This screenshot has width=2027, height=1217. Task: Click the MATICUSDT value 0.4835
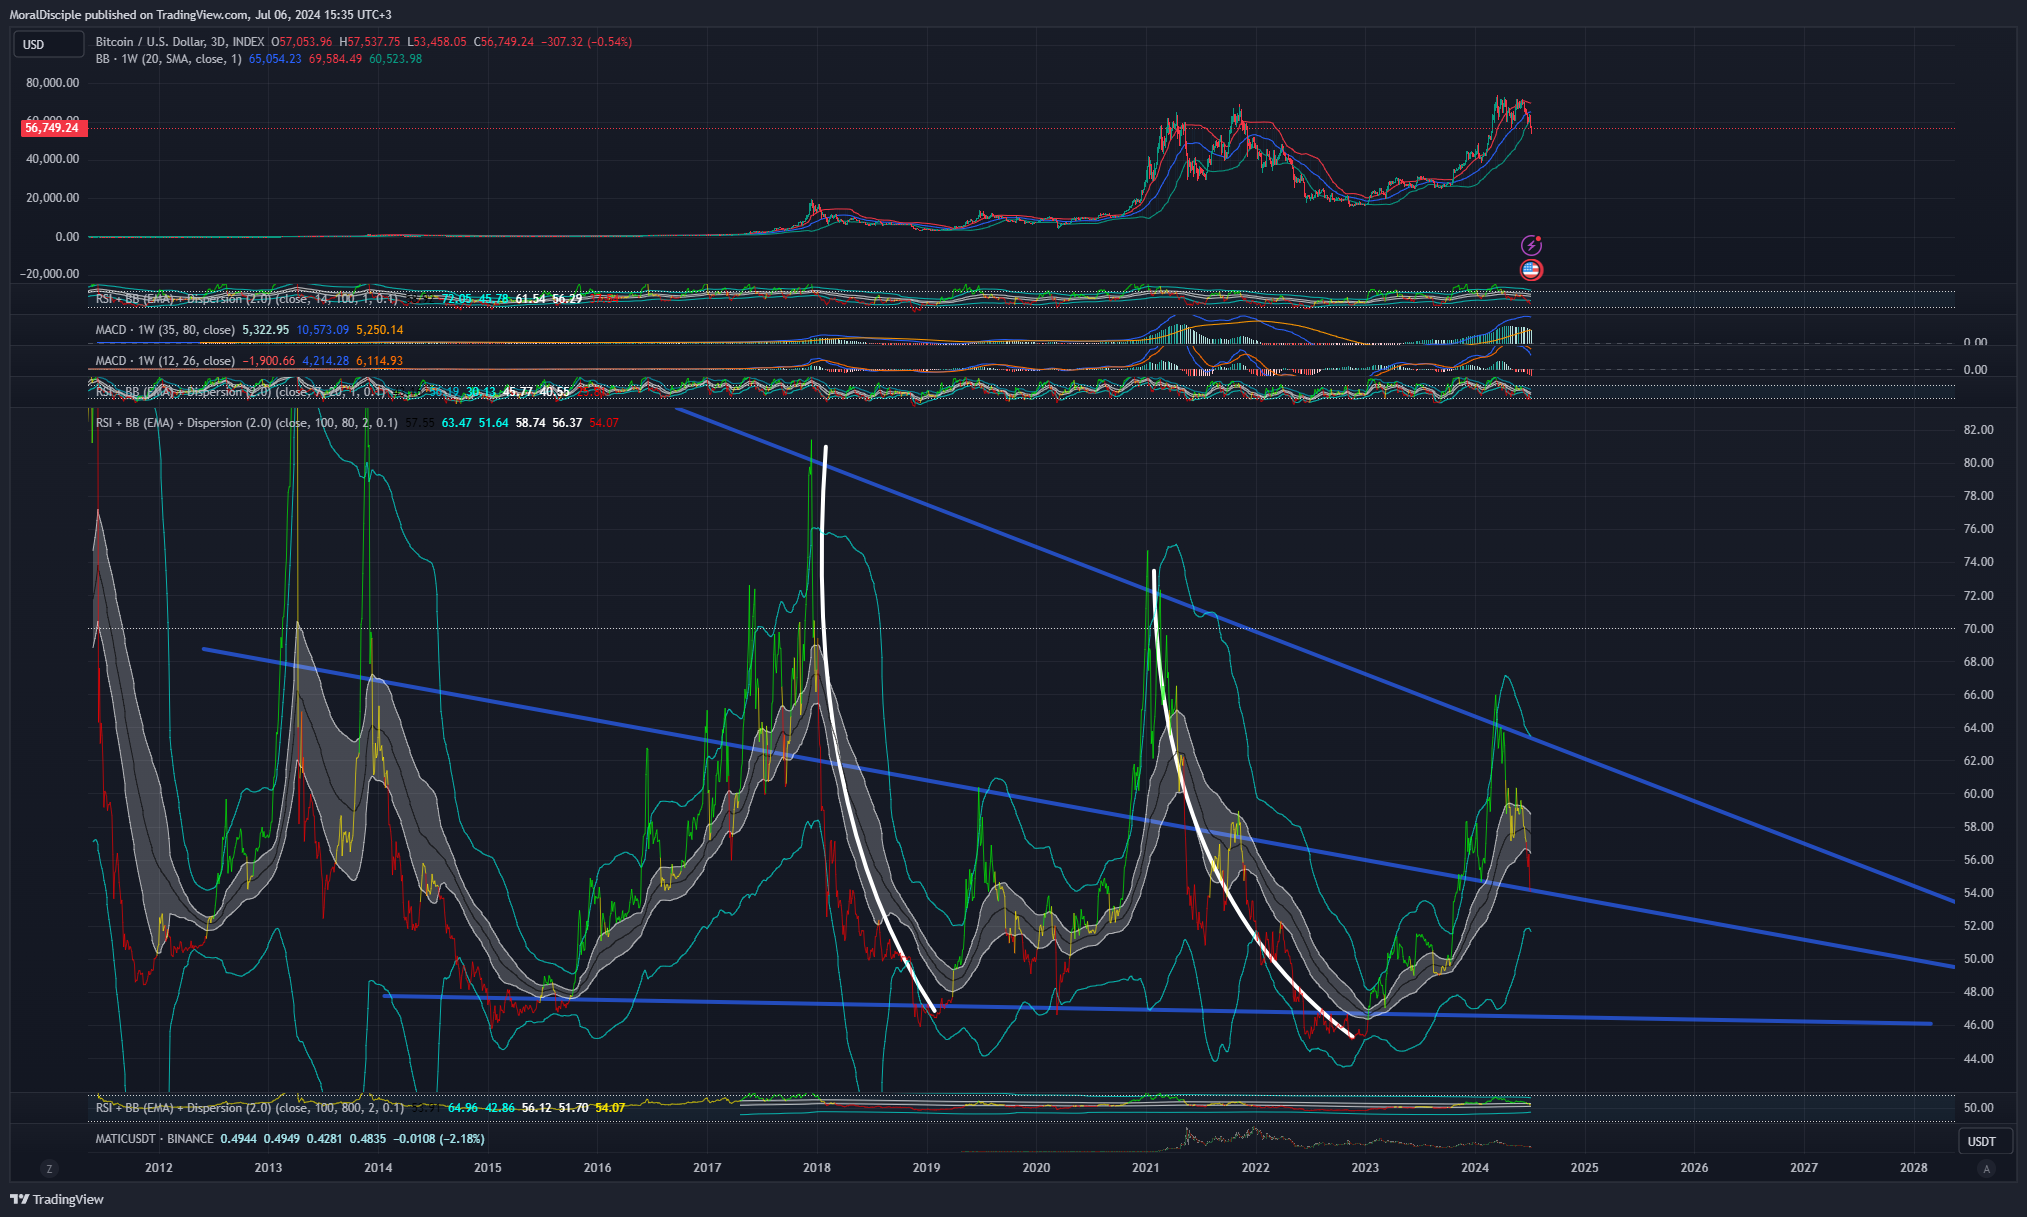(x=369, y=1139)
